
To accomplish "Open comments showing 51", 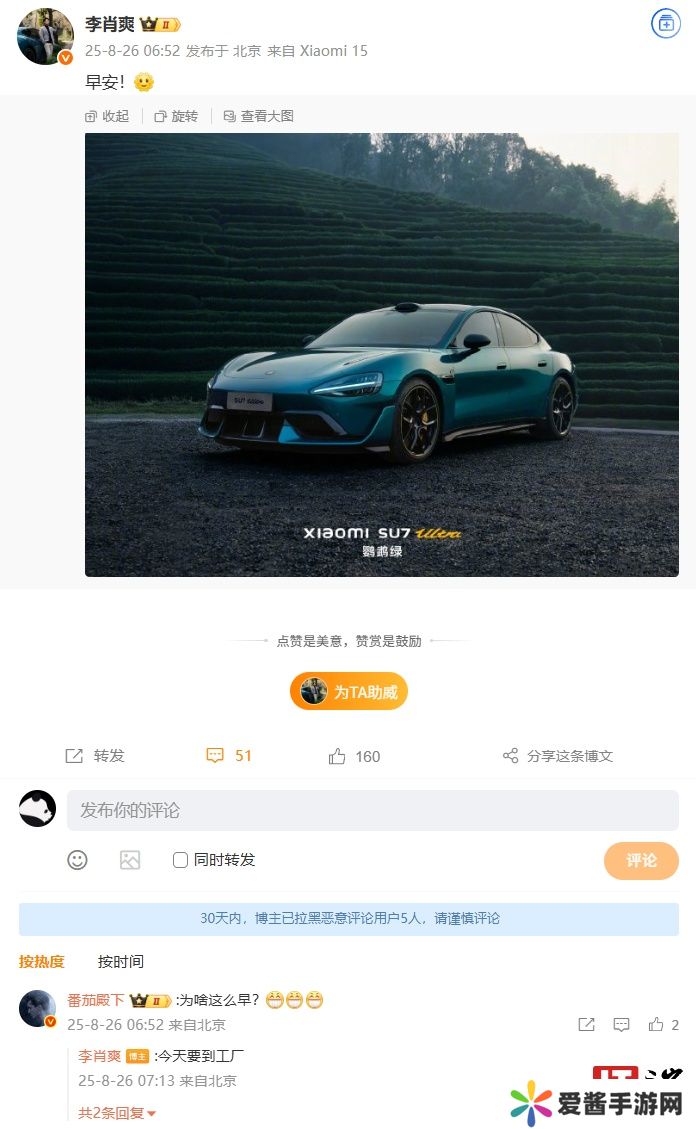I will (x=229, y=756).
